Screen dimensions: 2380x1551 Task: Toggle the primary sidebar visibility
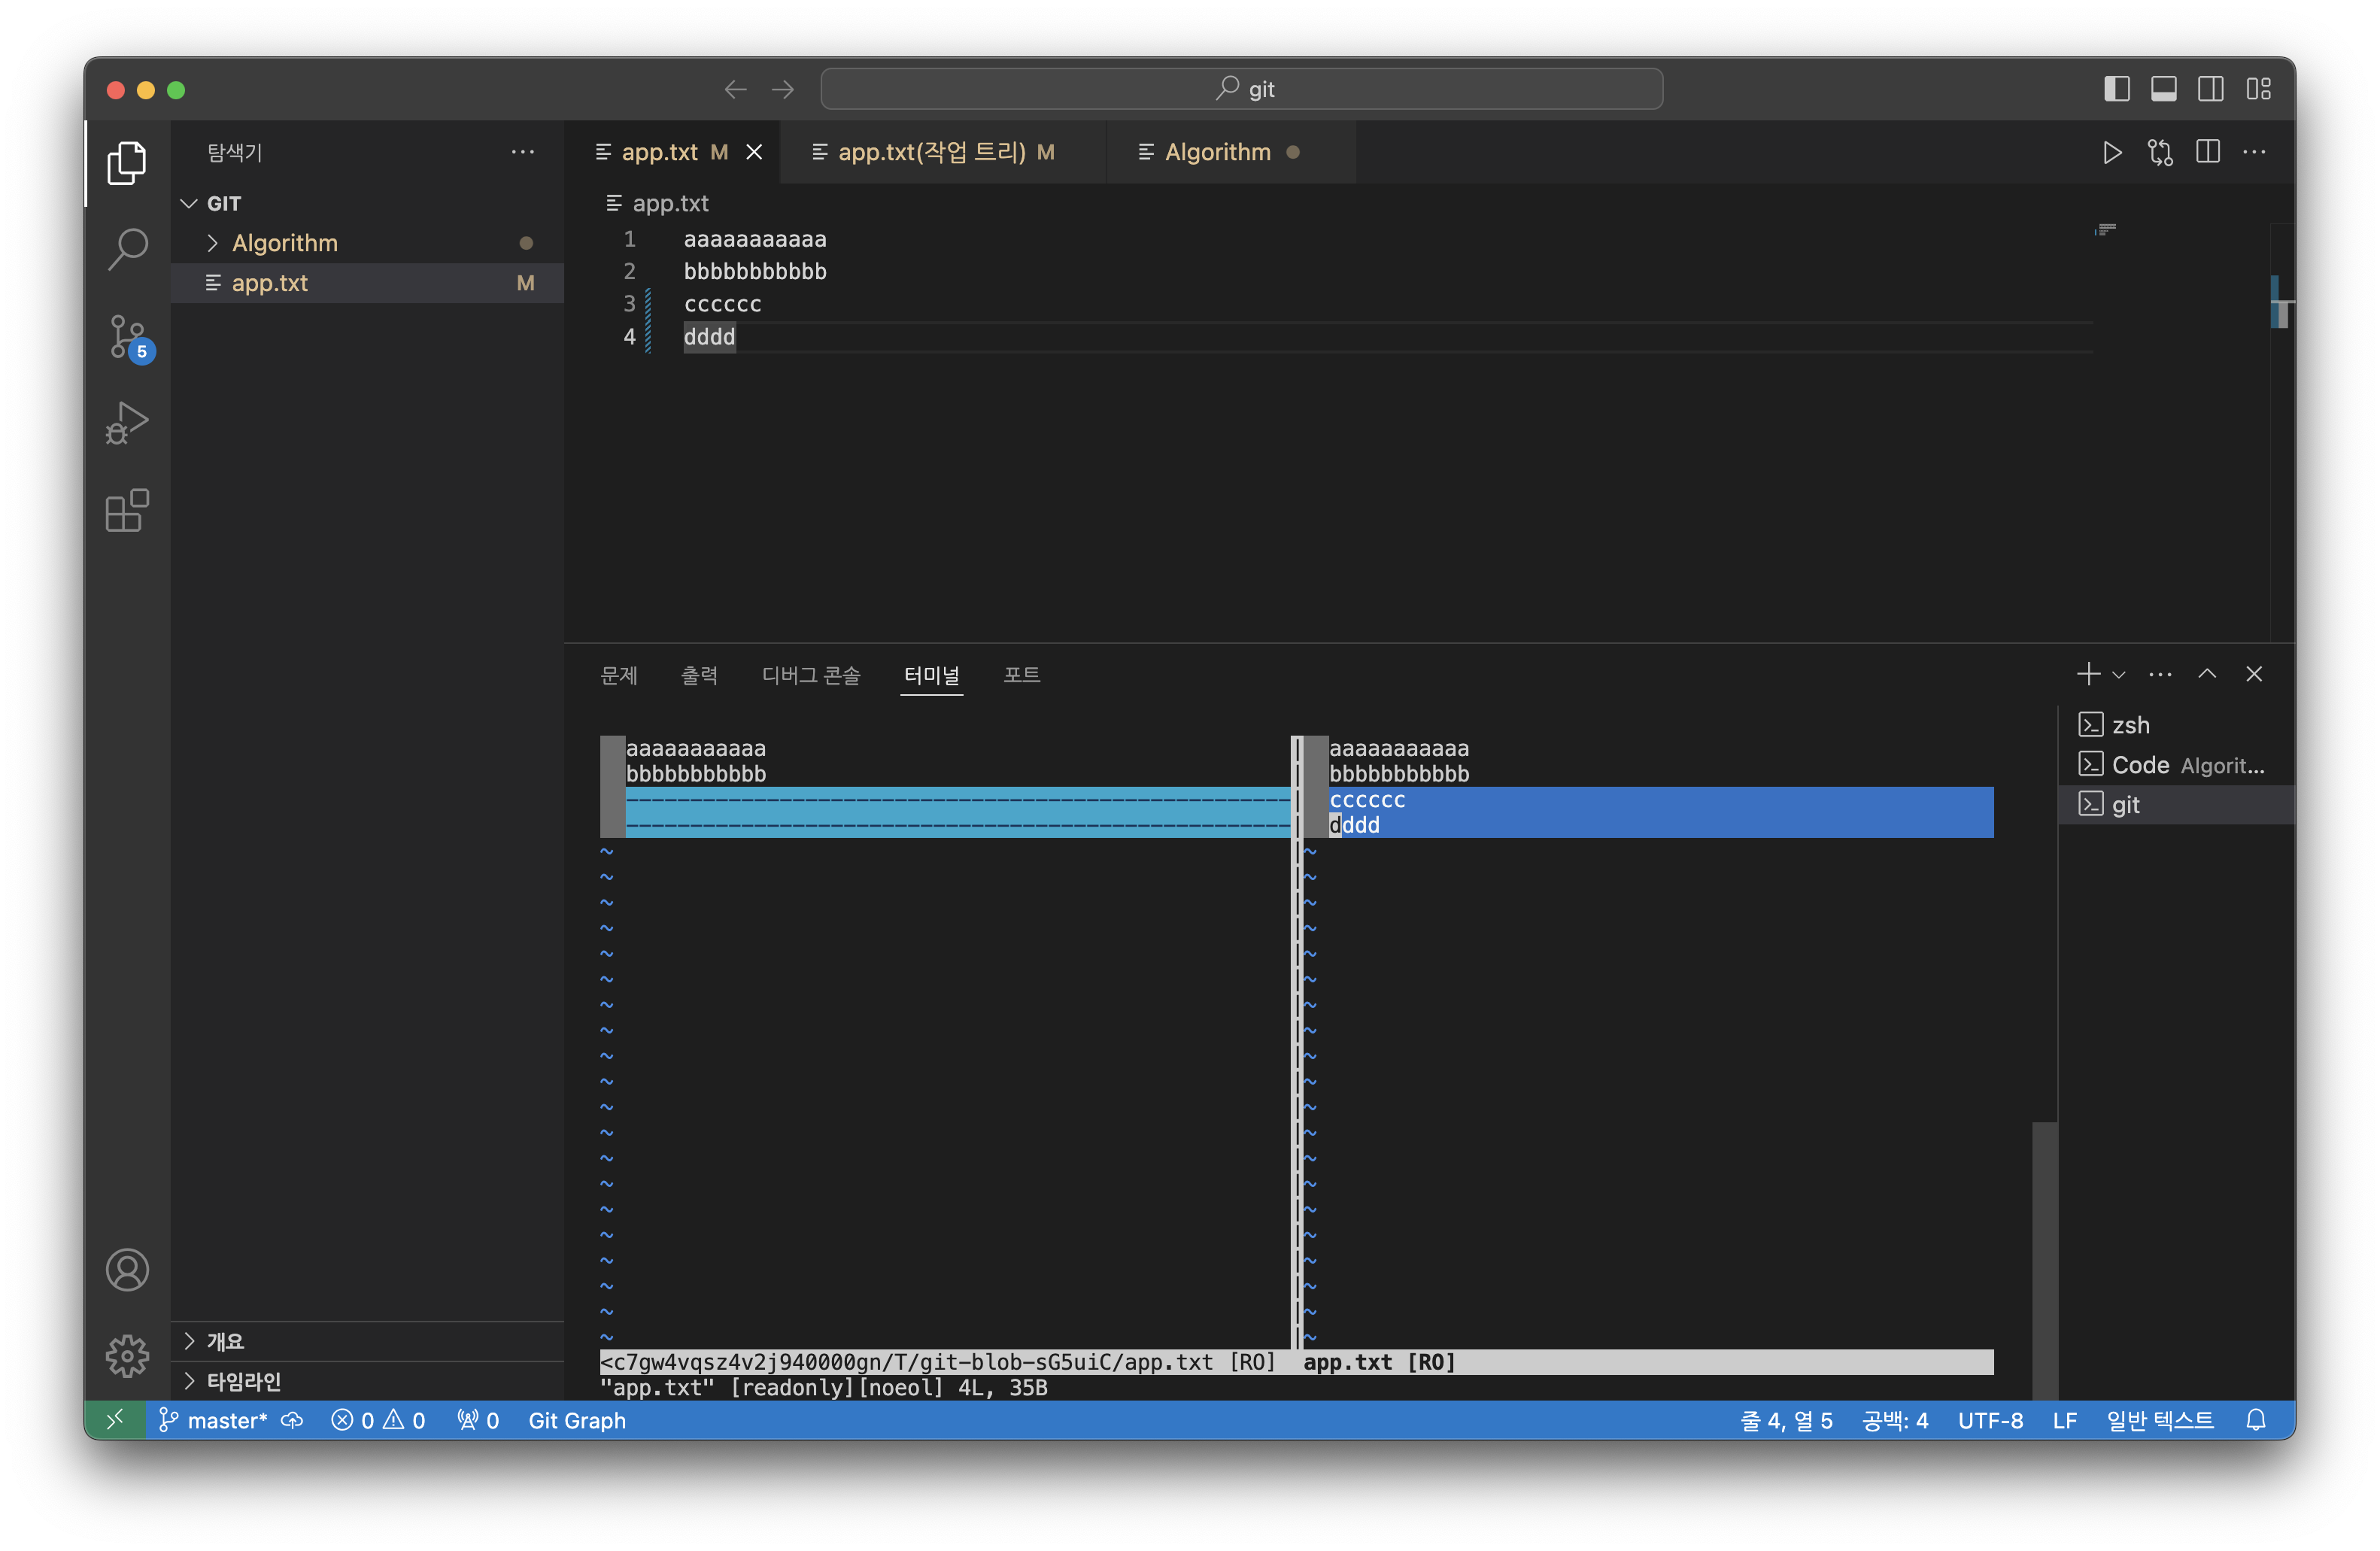tap(2116, 89)
